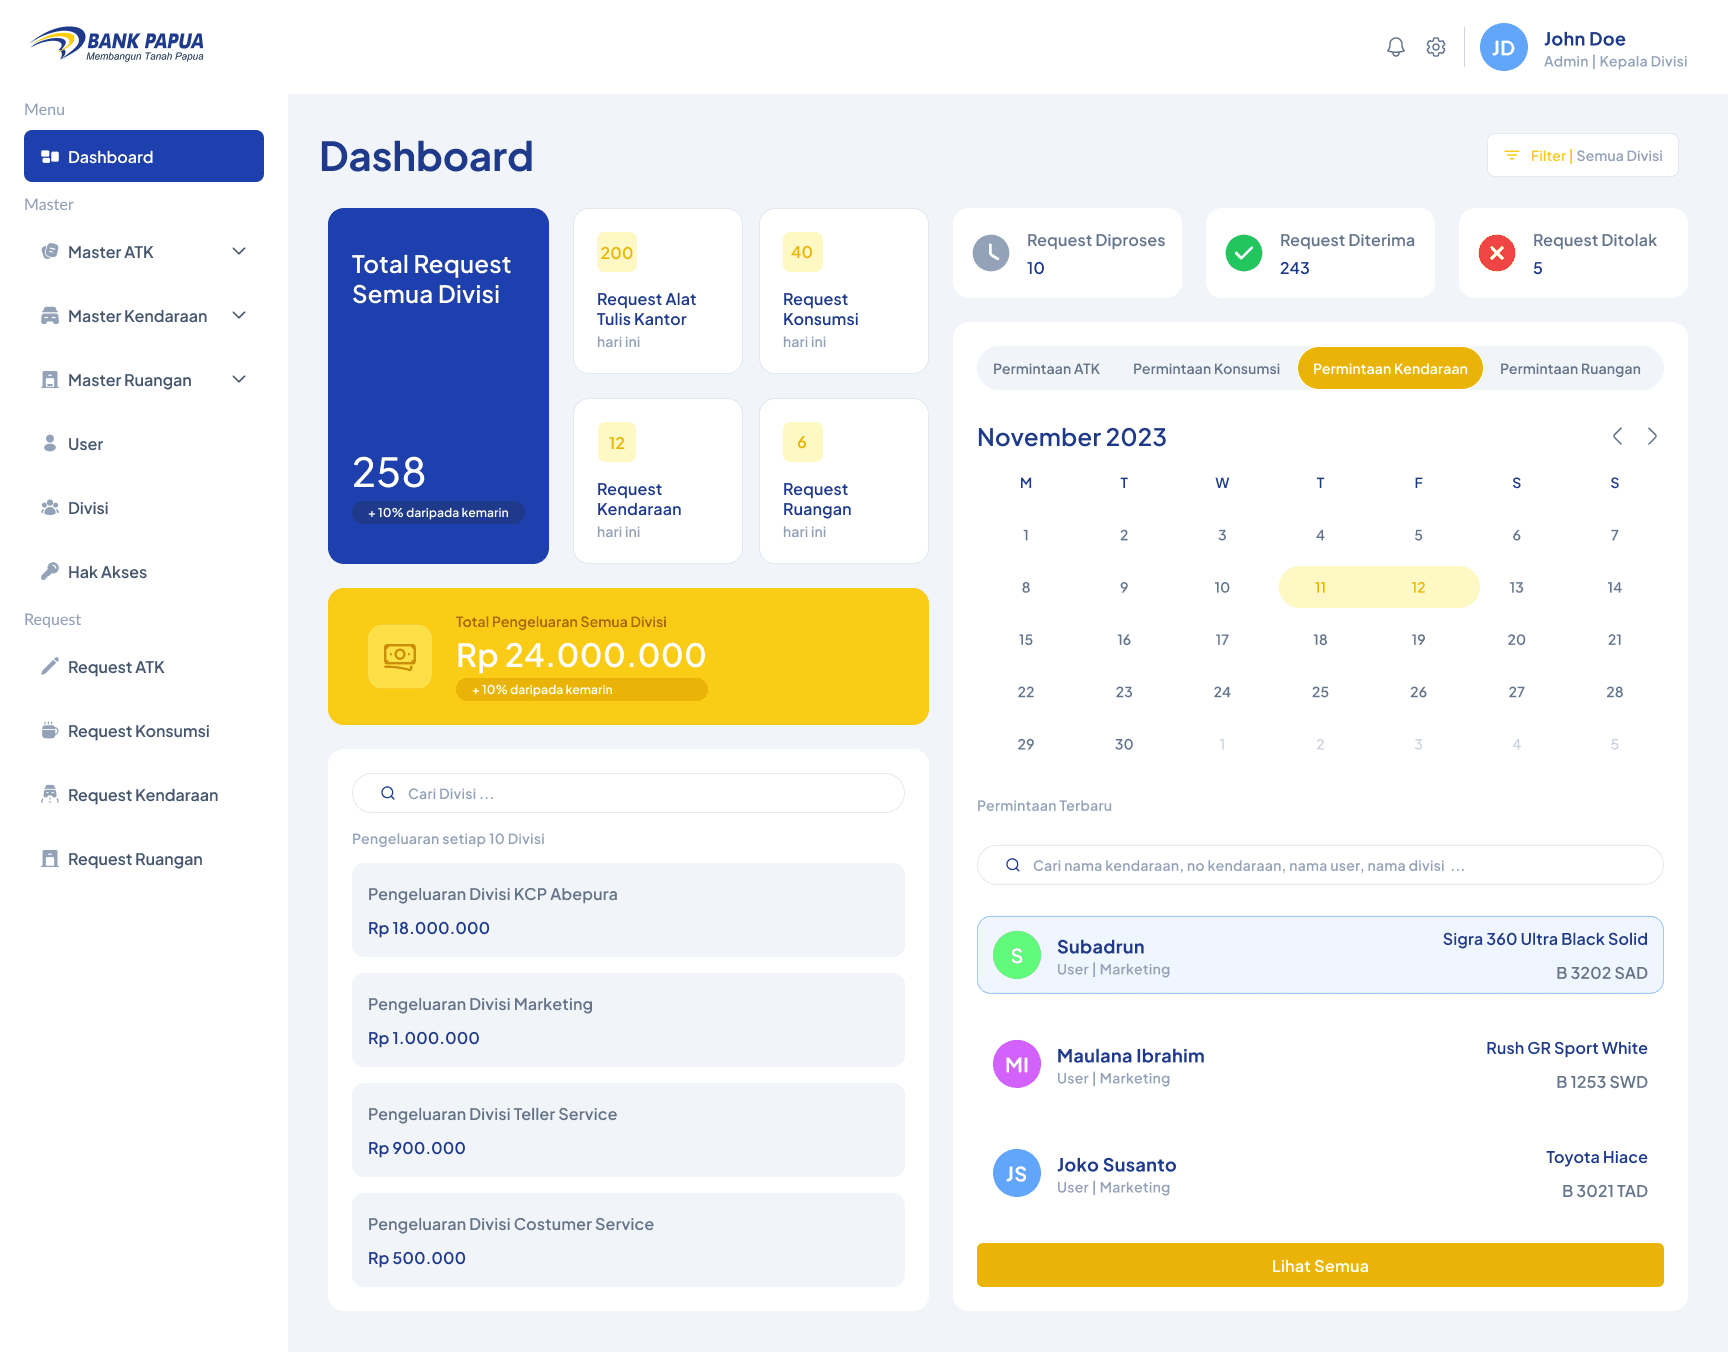1728x1352 pixels.
Task: Expand the Master Ruangan submenu chevron
Action: tap(239, 379)
